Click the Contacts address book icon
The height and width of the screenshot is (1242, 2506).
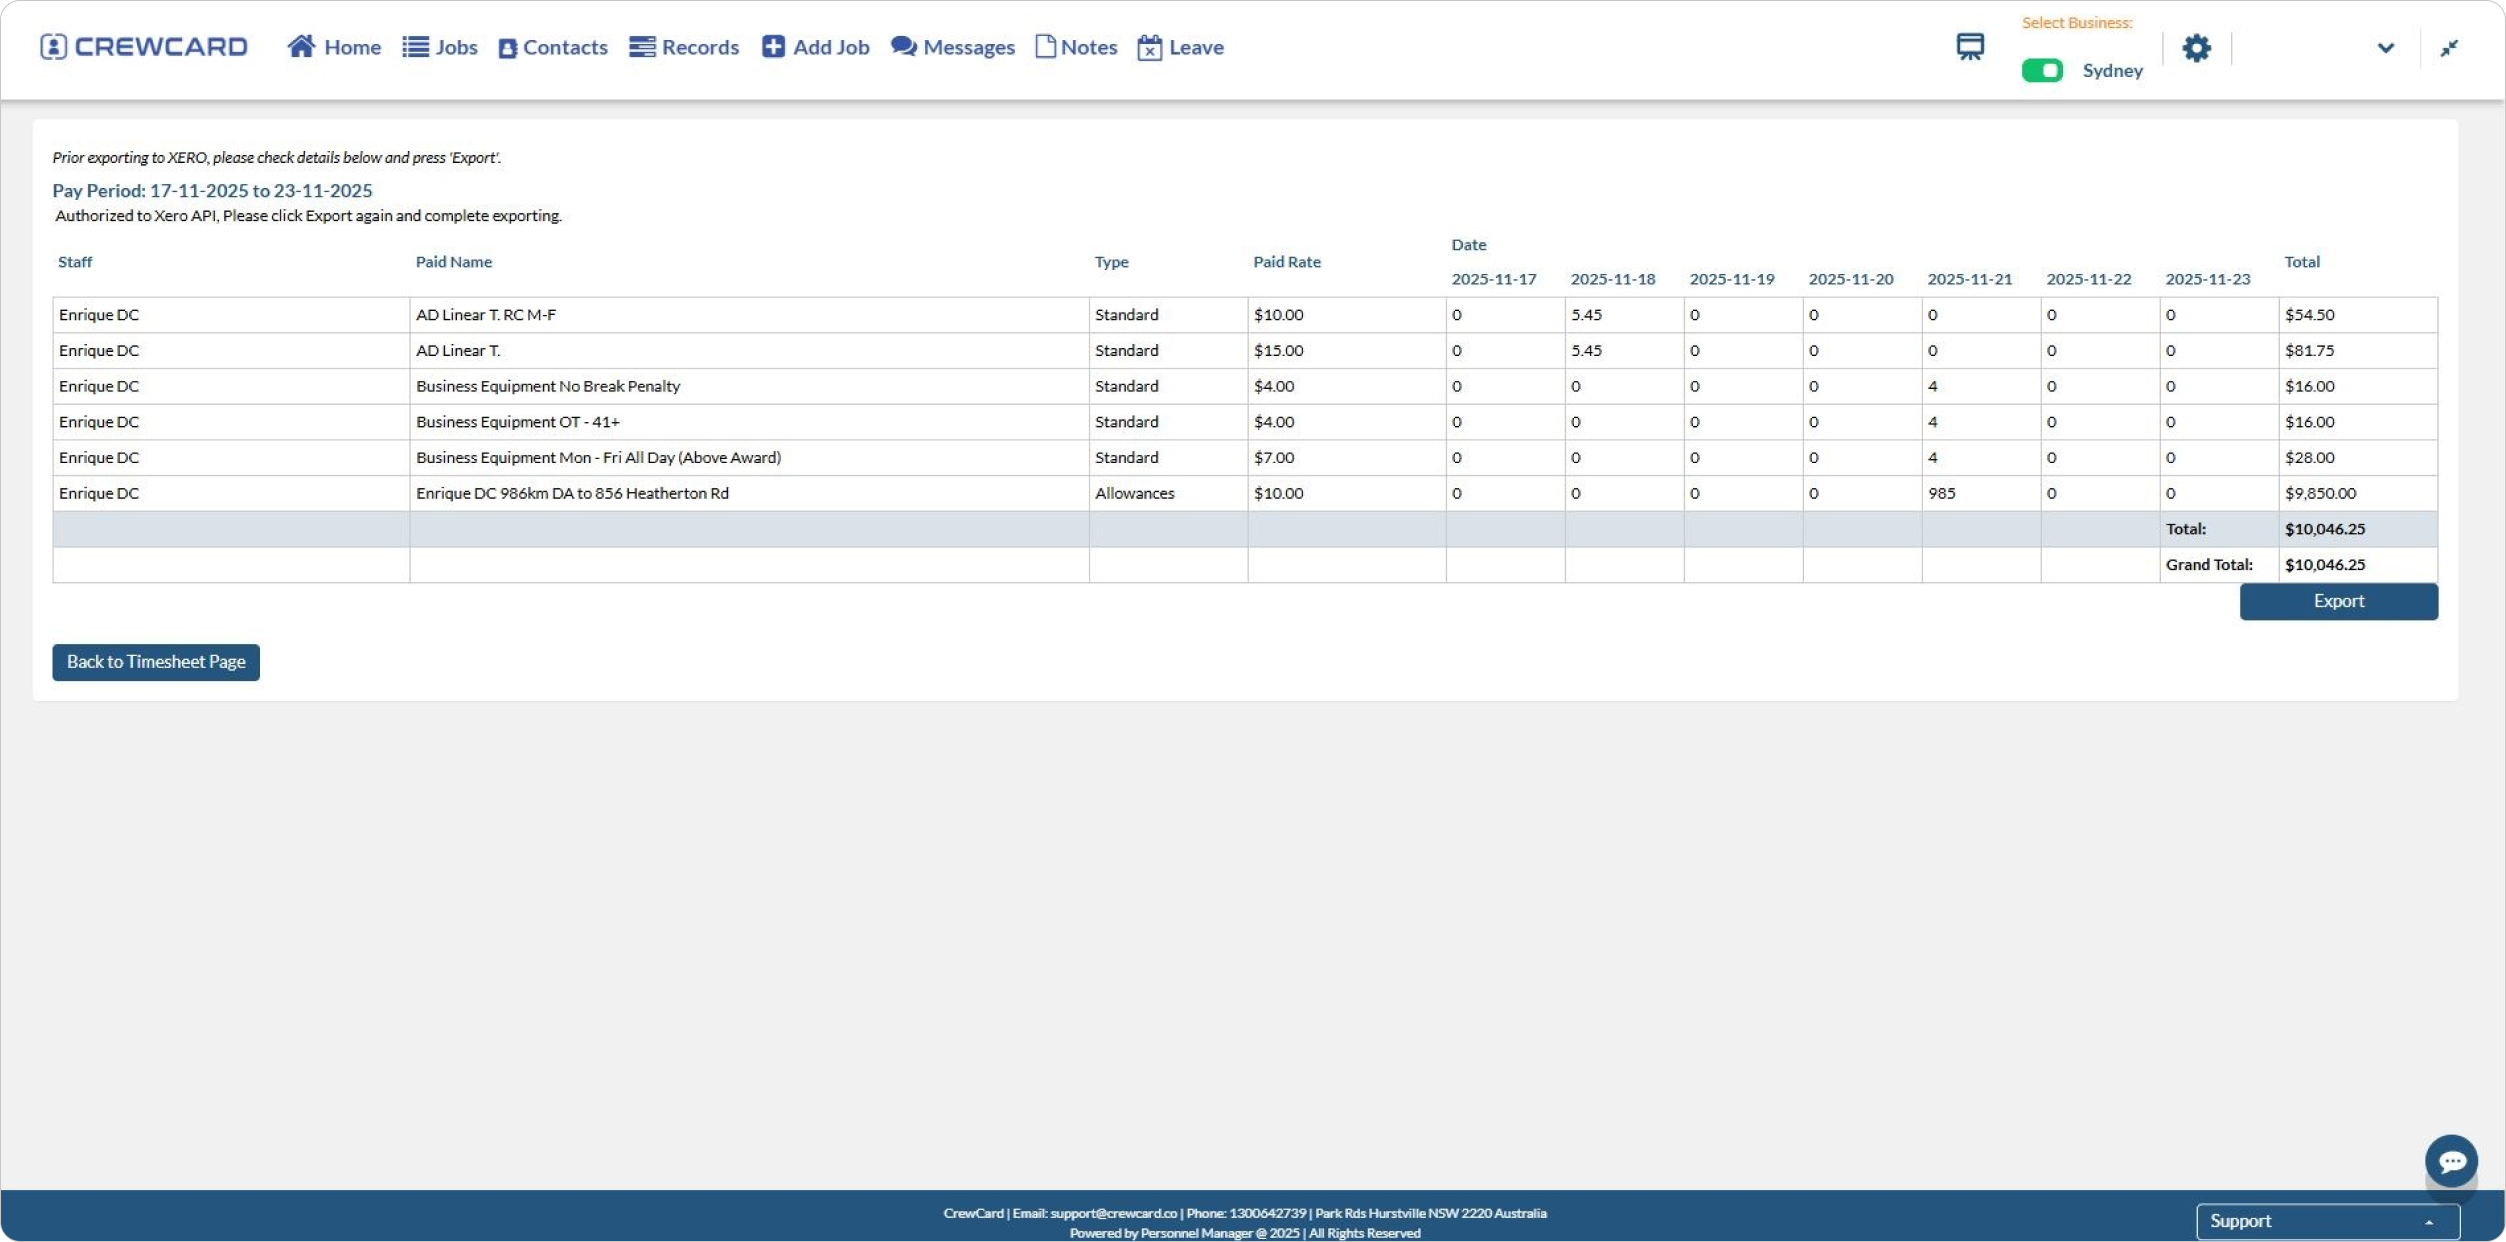[508, 48]
